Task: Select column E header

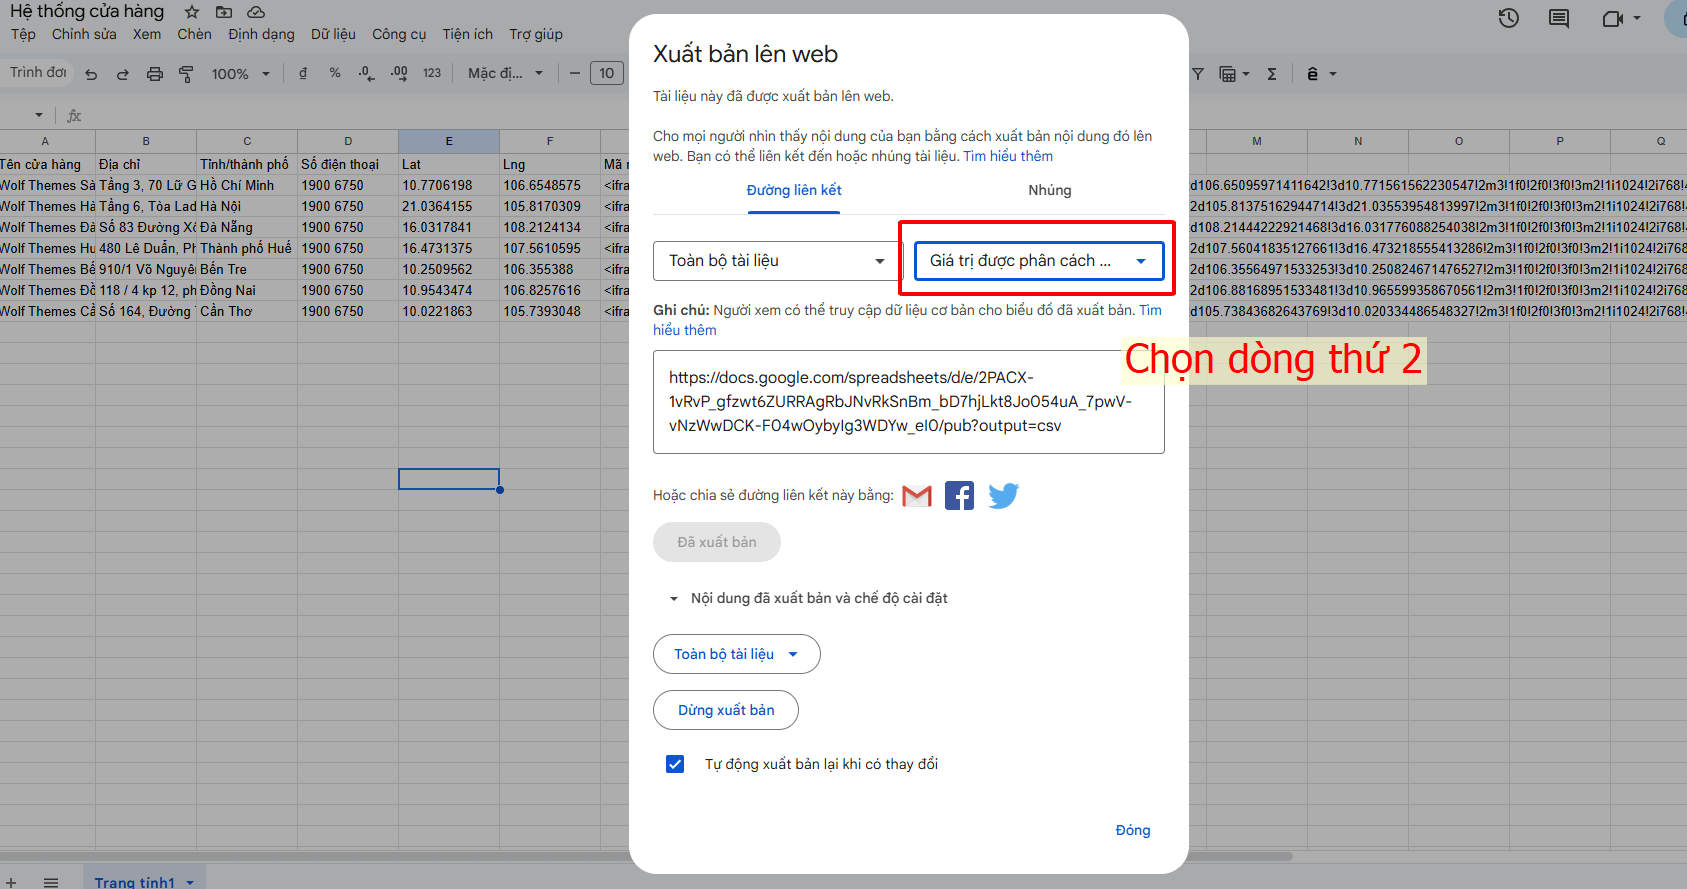Action: click(449, 141)
